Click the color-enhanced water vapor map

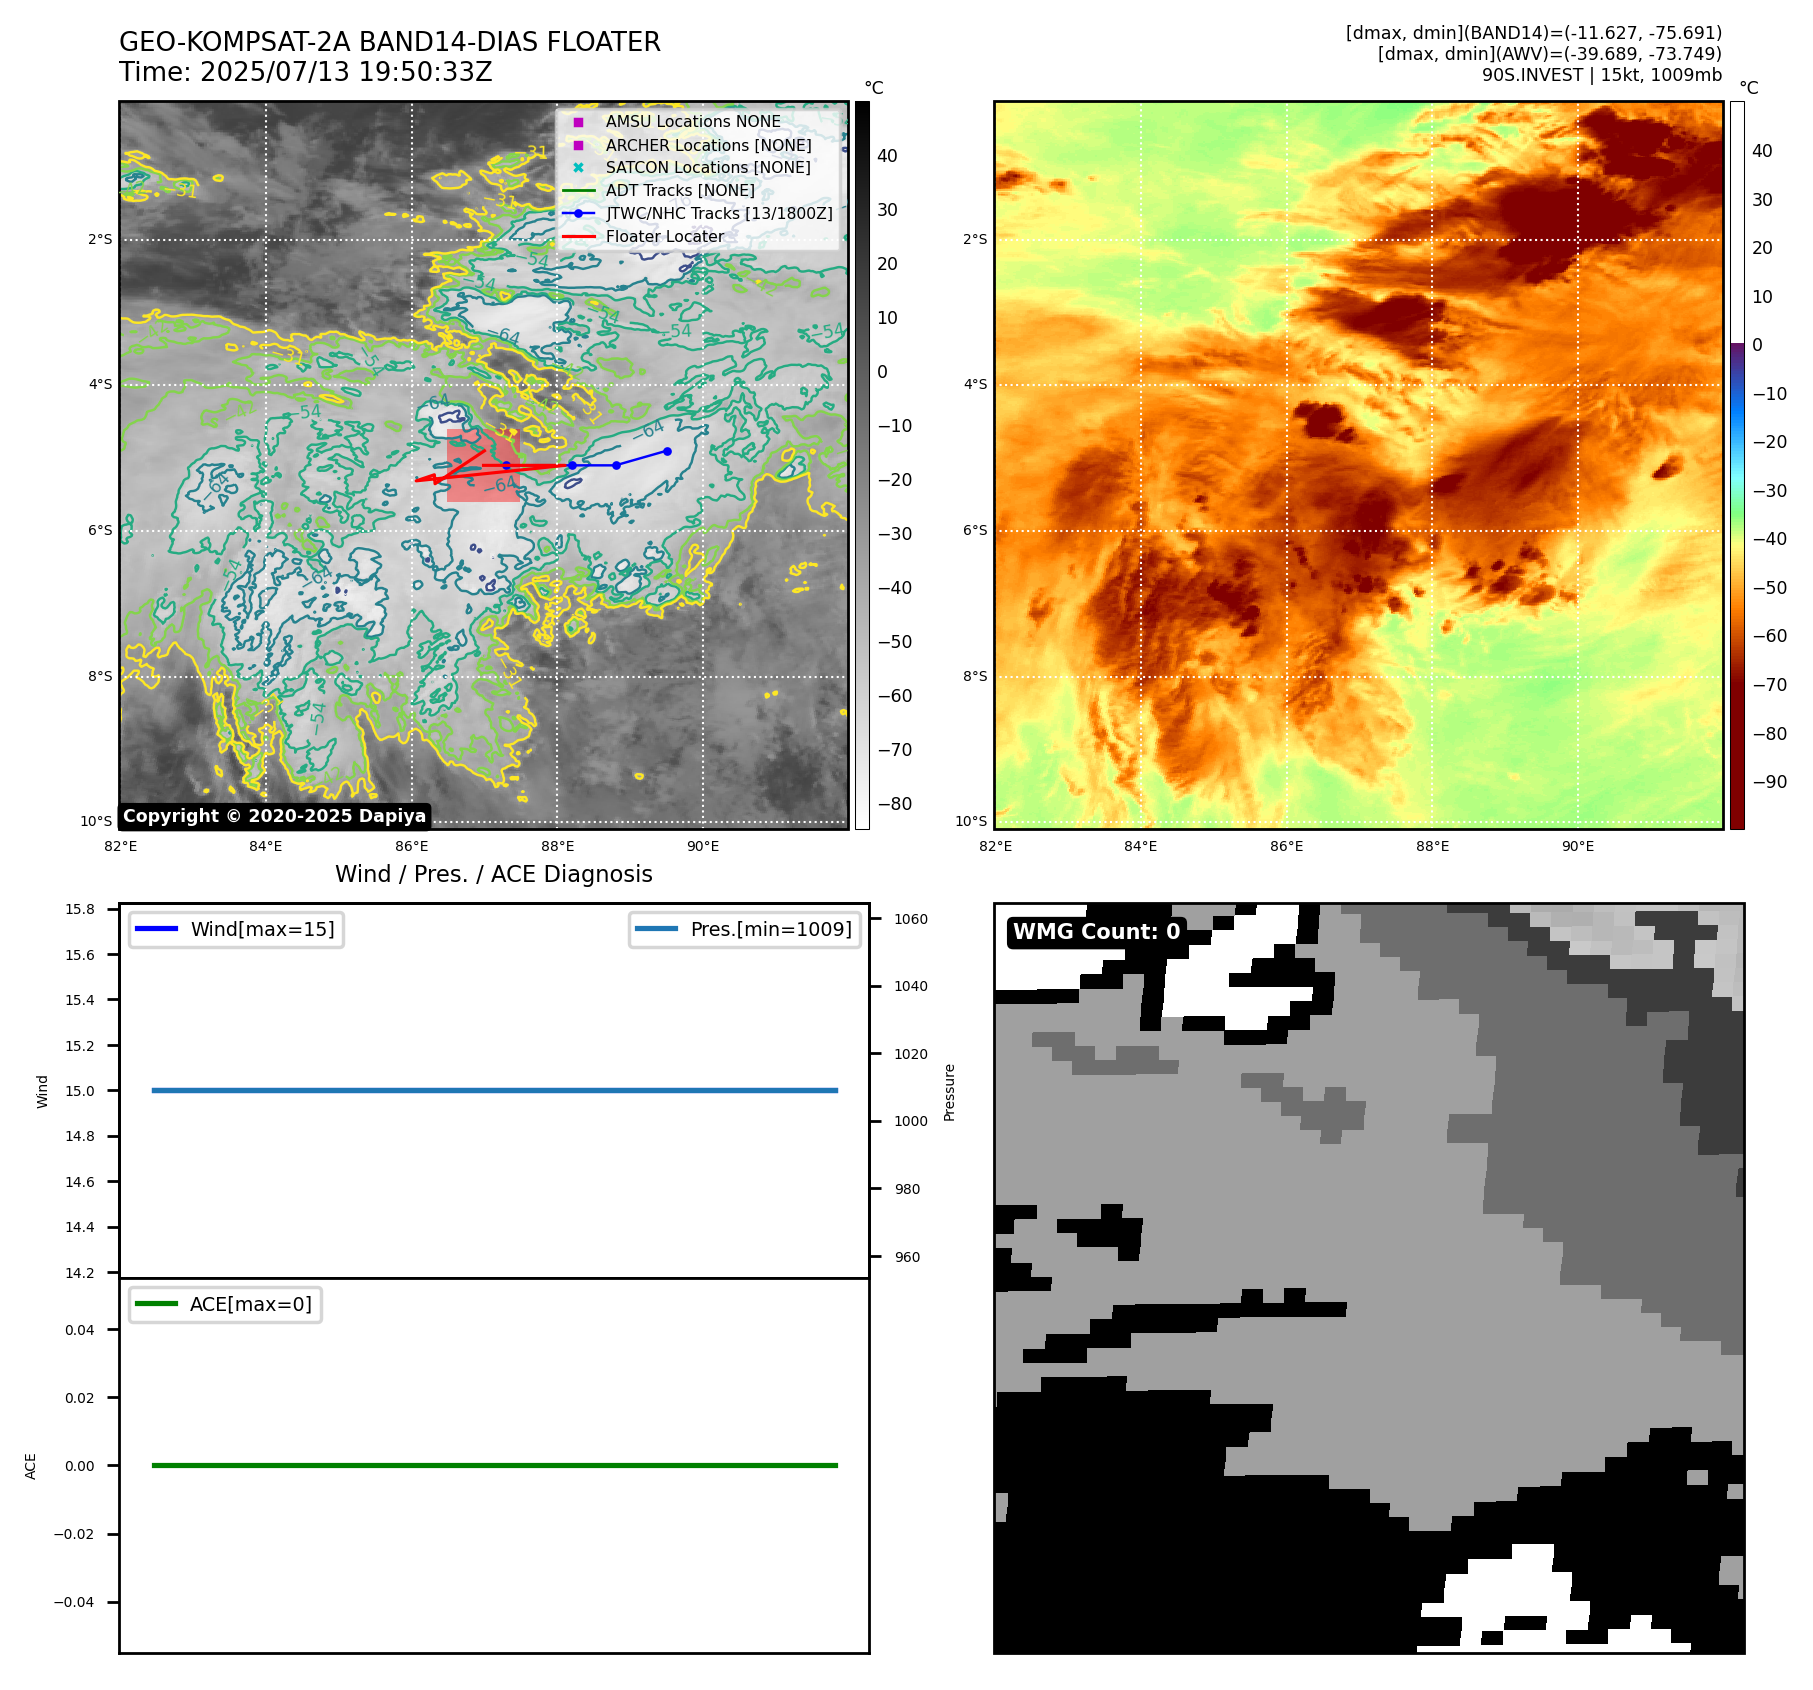(x=1359, y=465)
